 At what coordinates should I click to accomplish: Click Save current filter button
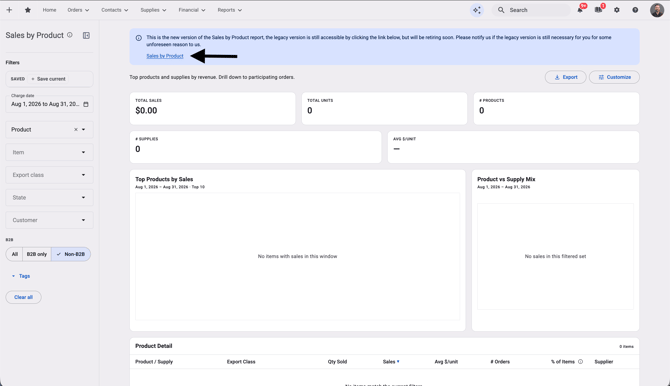pyautogui.click(x=48, y=79)
